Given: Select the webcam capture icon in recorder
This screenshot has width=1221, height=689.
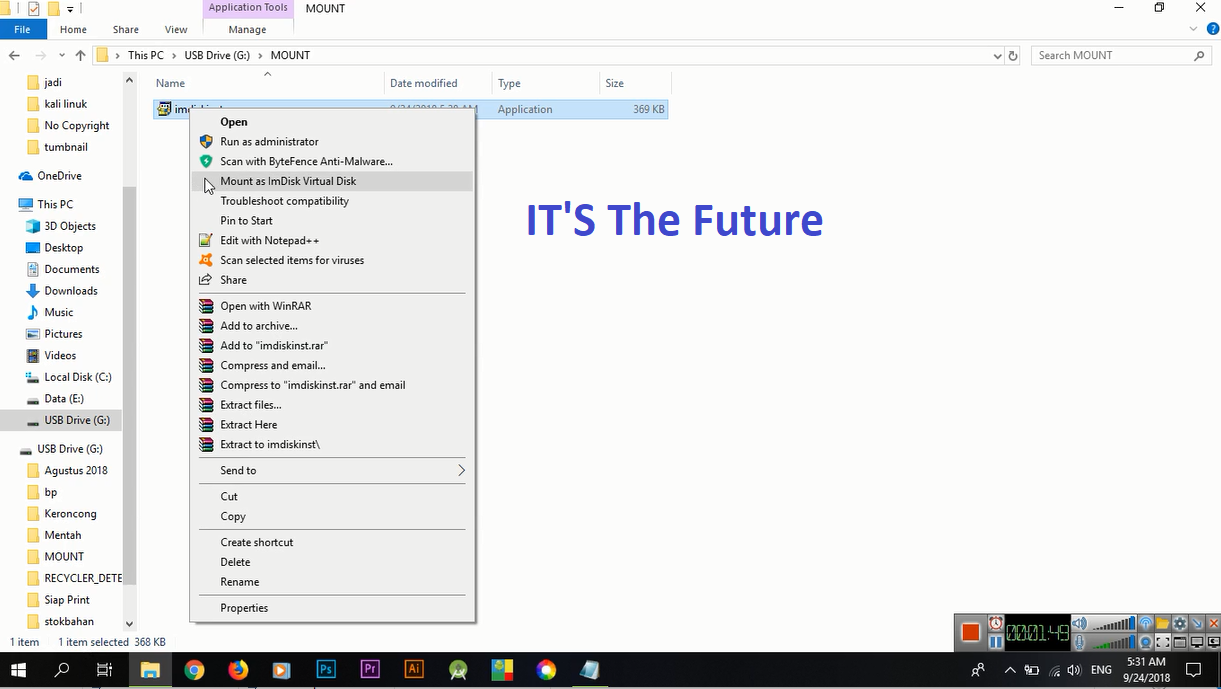Looking at the screenshot, I should coord(1145,641).
